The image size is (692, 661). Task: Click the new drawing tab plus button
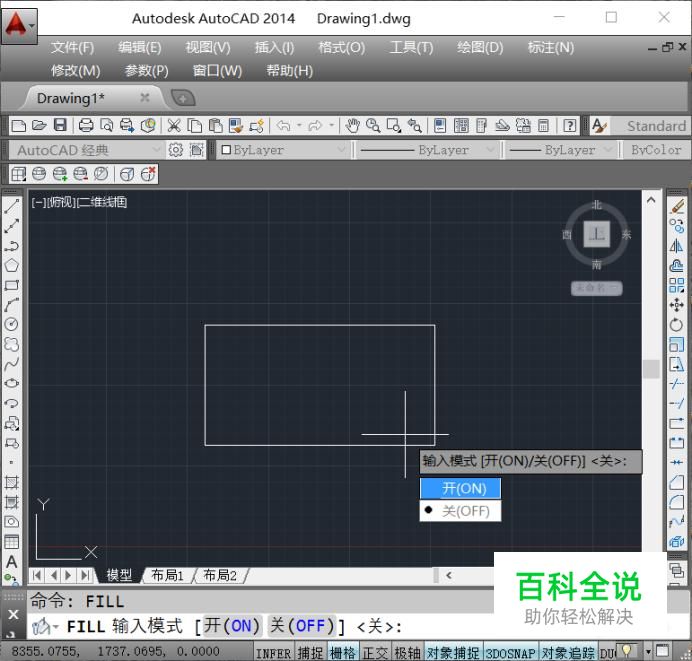[183, 98]
